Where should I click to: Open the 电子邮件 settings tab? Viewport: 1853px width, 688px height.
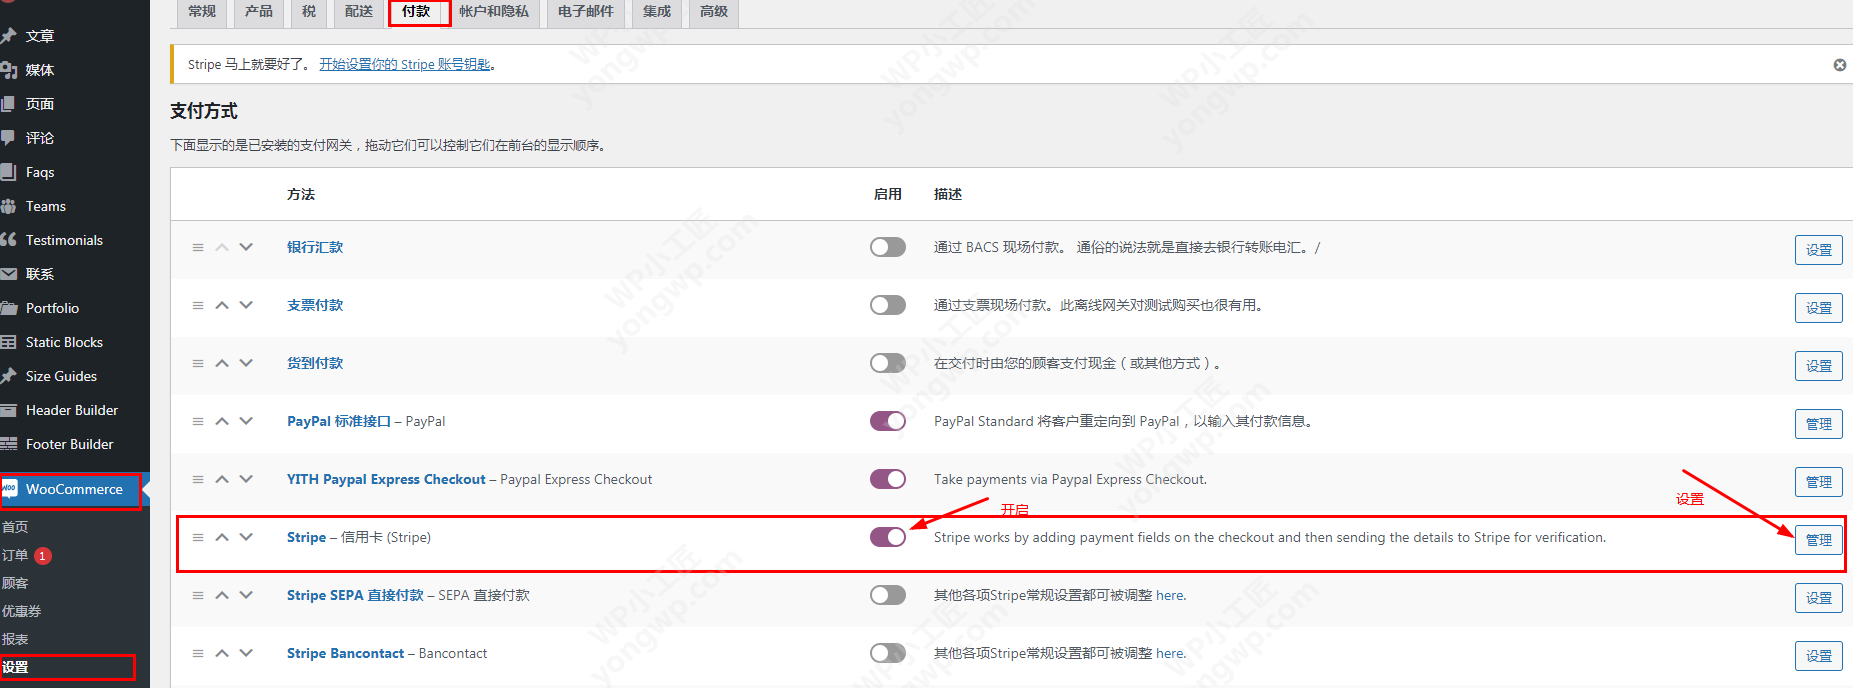(585, 12)
